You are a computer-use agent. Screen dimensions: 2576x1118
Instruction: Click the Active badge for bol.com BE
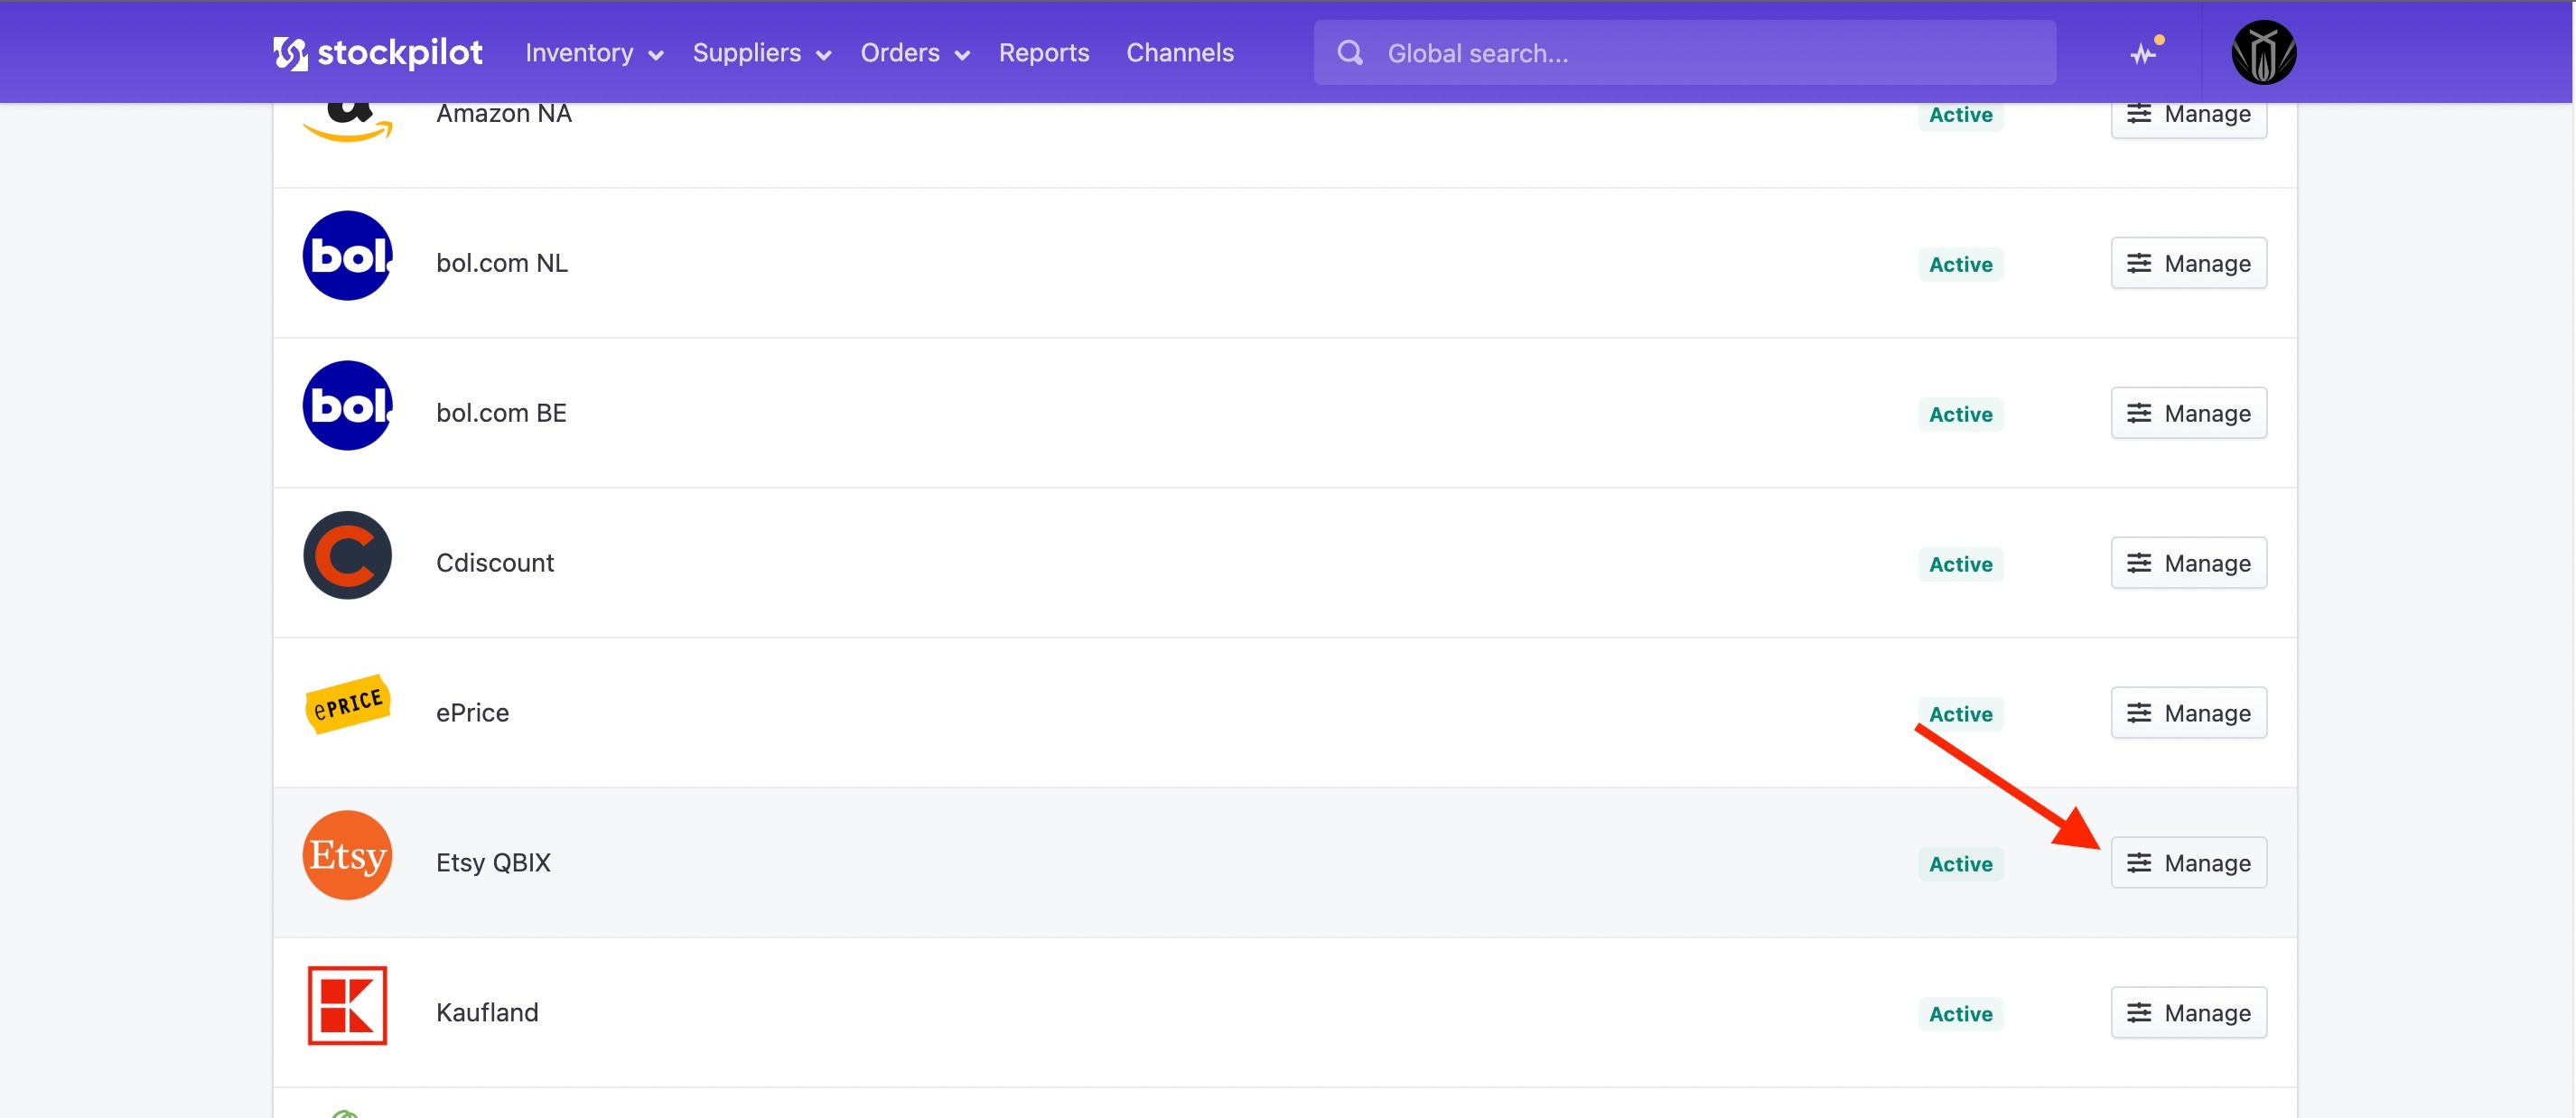tap(1960, 415)
